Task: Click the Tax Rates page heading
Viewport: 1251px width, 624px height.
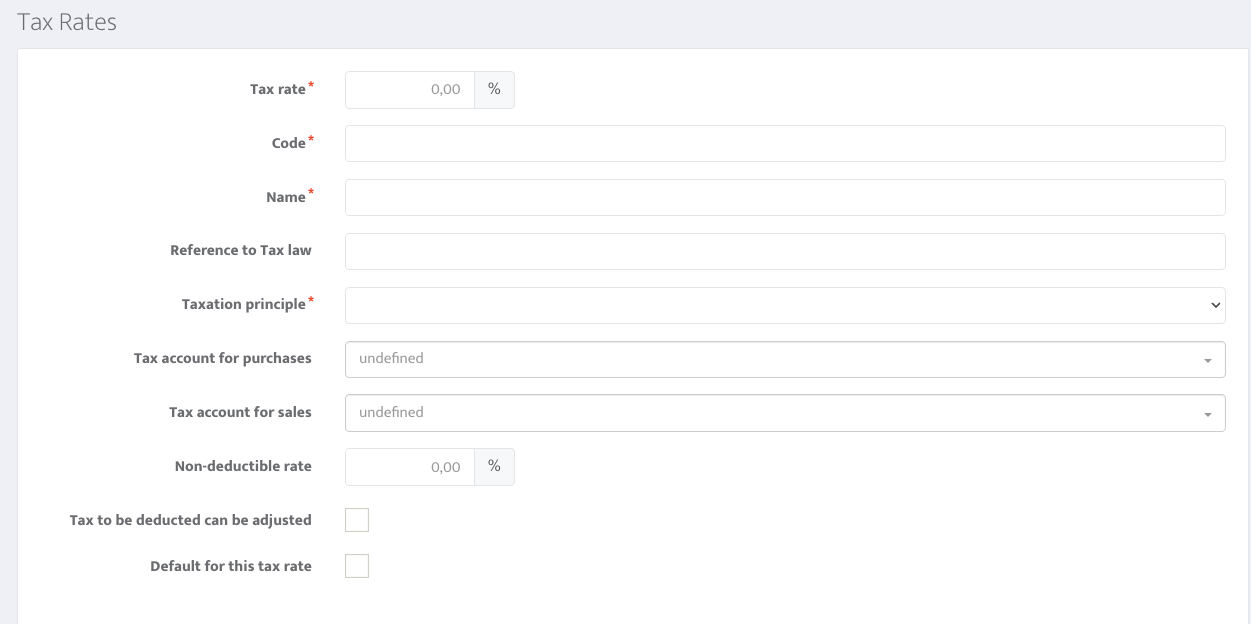Action: tap(67, 22)
